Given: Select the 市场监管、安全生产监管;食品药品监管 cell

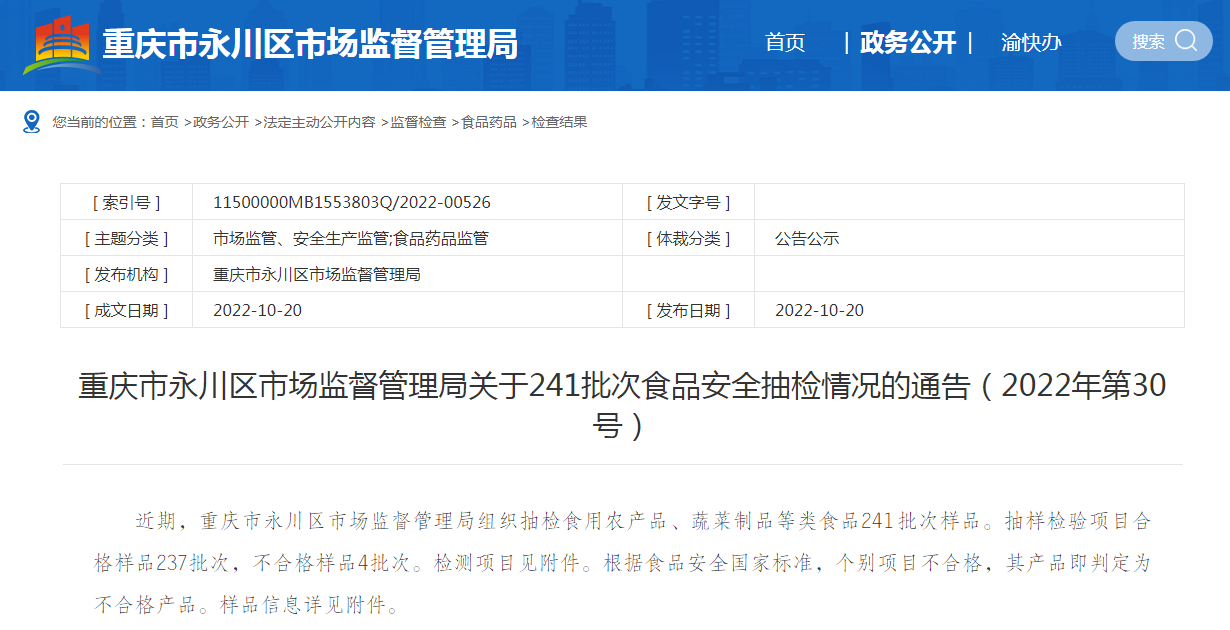Looking at the screenshot, I should (x=351, y=238).
